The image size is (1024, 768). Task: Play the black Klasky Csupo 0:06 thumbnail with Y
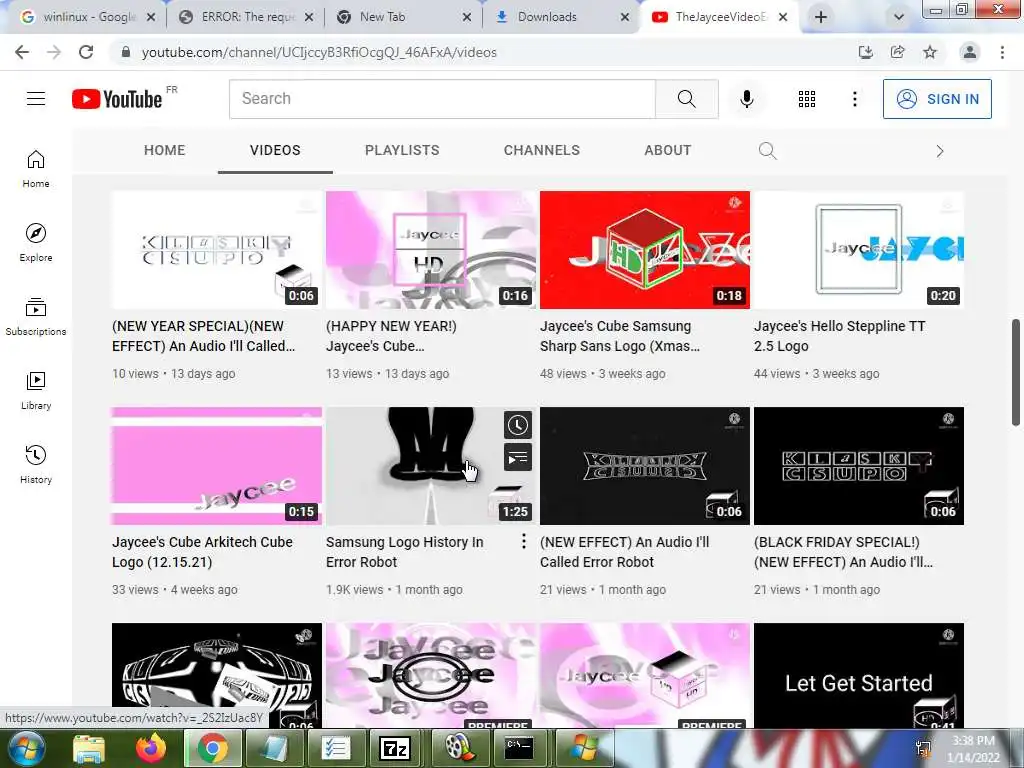click(x=859, y=466)
